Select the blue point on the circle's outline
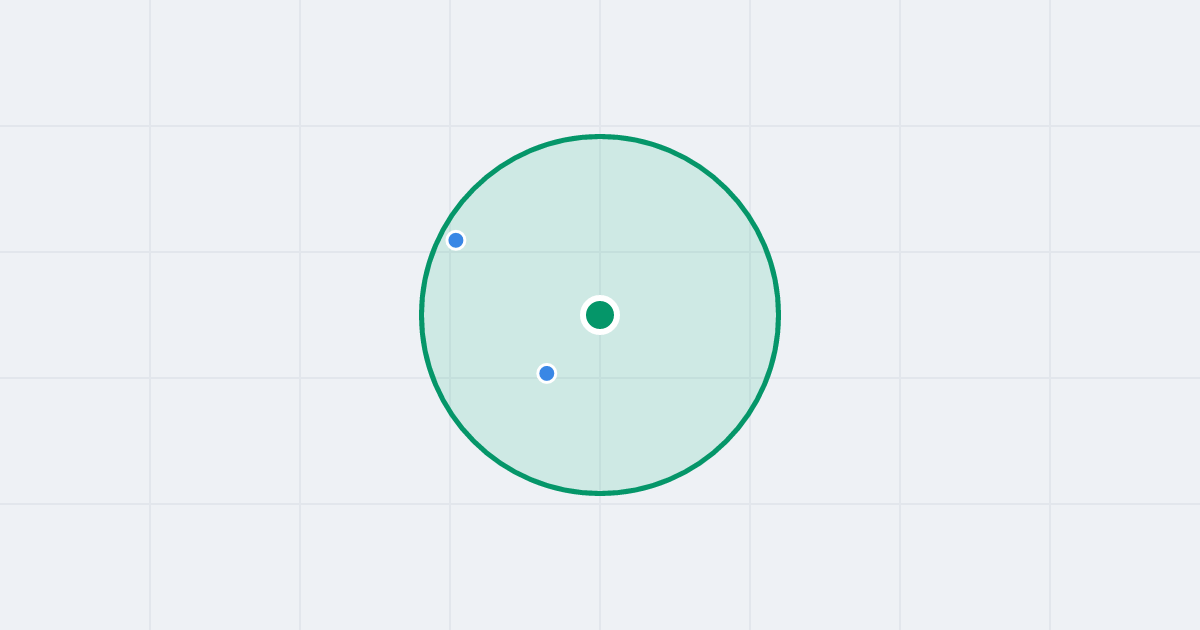This screenshot has height=630, width=1200. (456, 240)
